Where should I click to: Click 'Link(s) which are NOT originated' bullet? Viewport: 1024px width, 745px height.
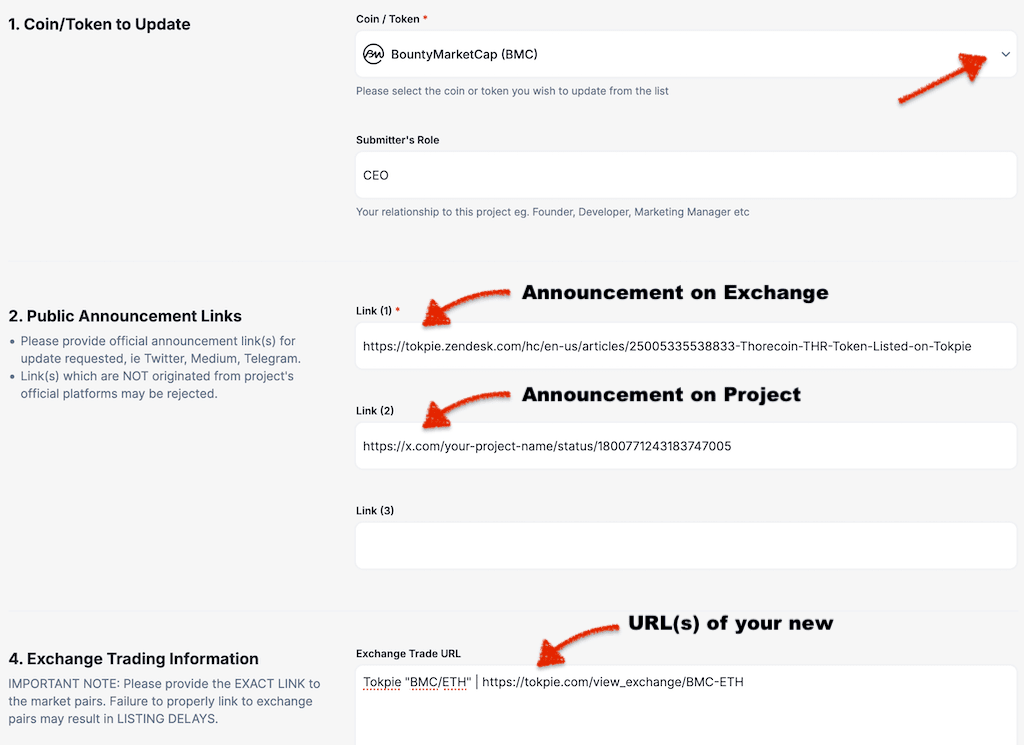[157, 385]
